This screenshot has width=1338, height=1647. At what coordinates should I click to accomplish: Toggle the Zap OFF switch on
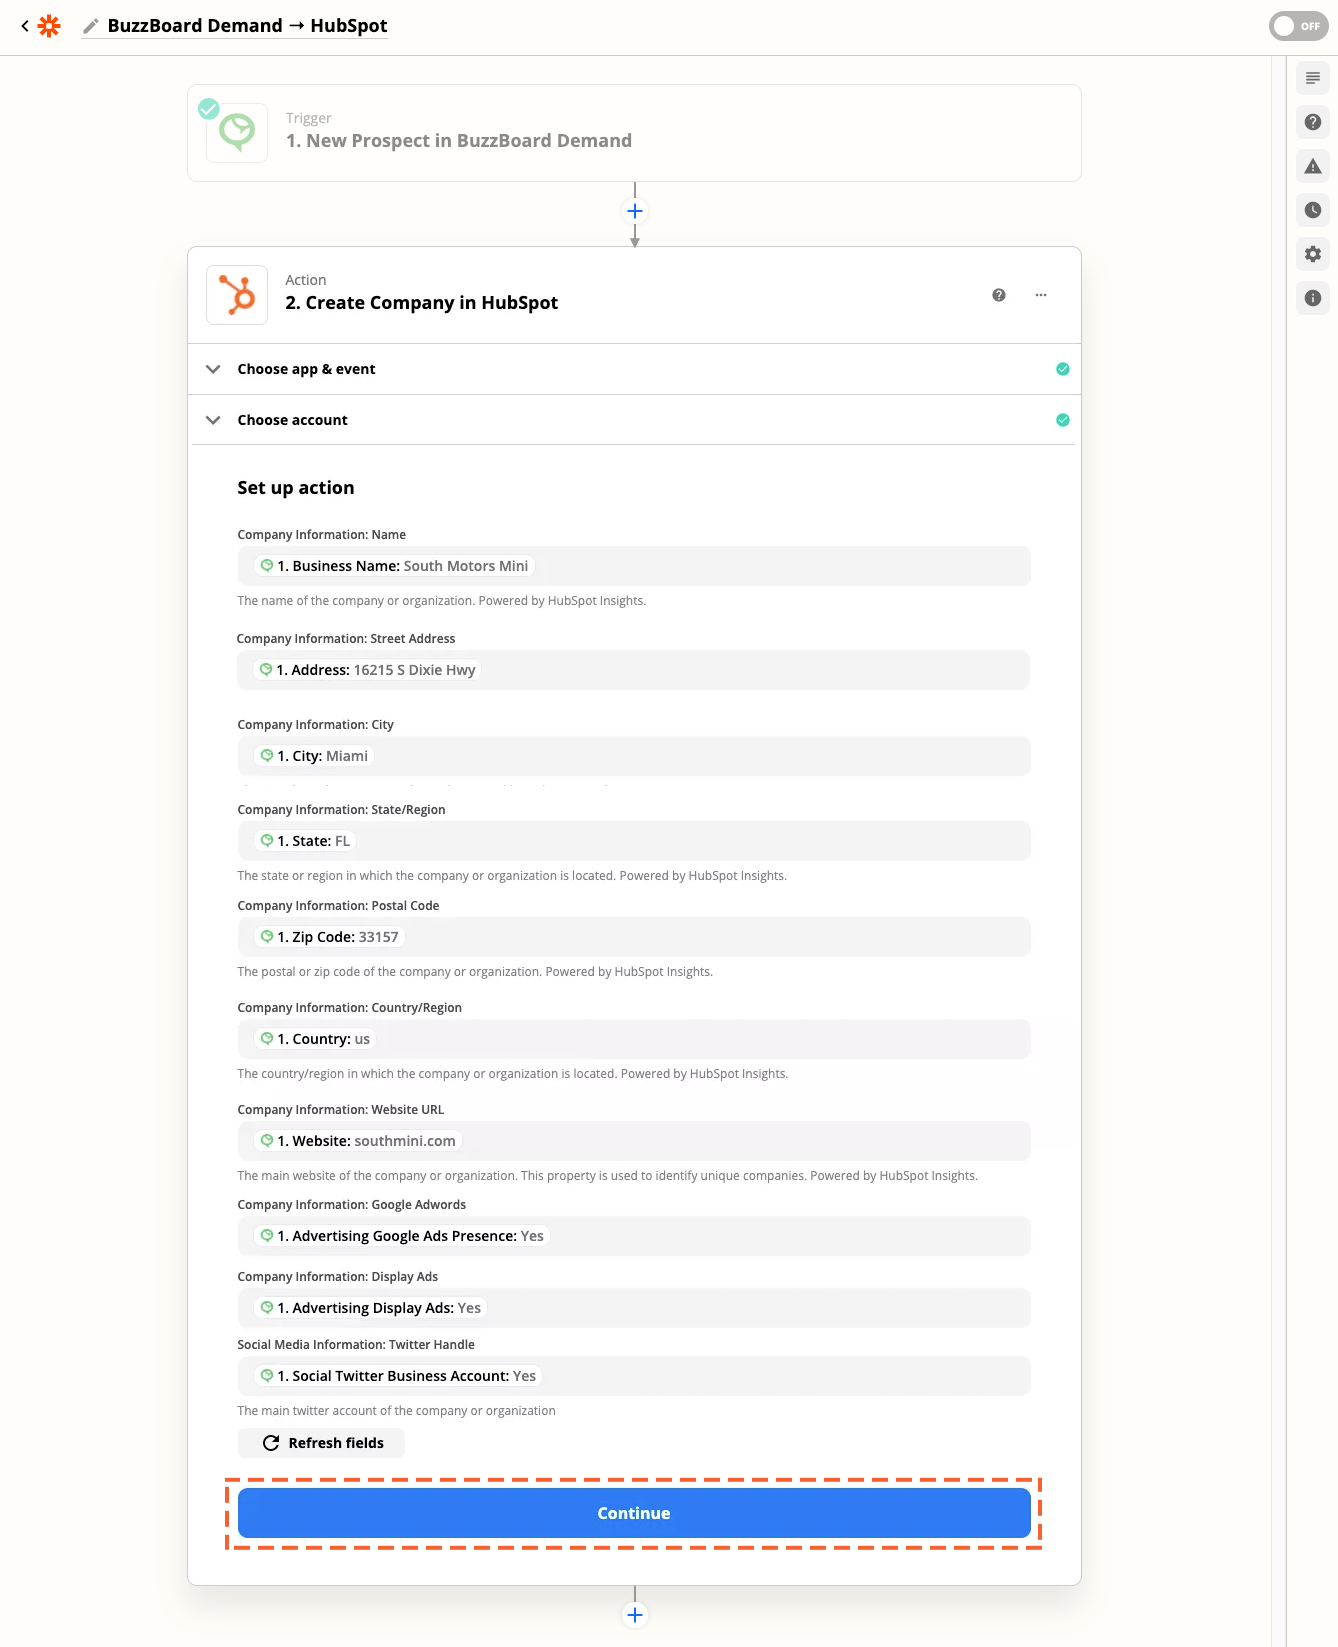pyautogui.click(x=1298, y=26)
